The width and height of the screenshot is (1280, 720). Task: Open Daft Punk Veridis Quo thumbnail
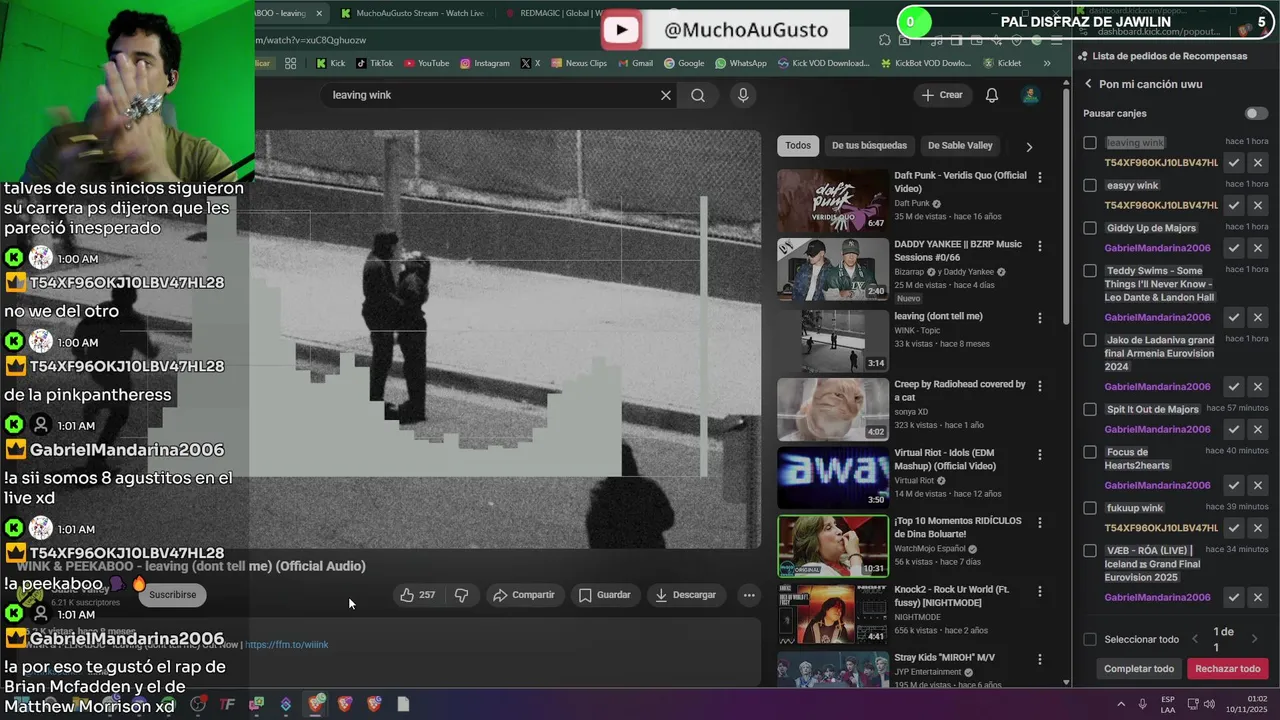[833, 200]
